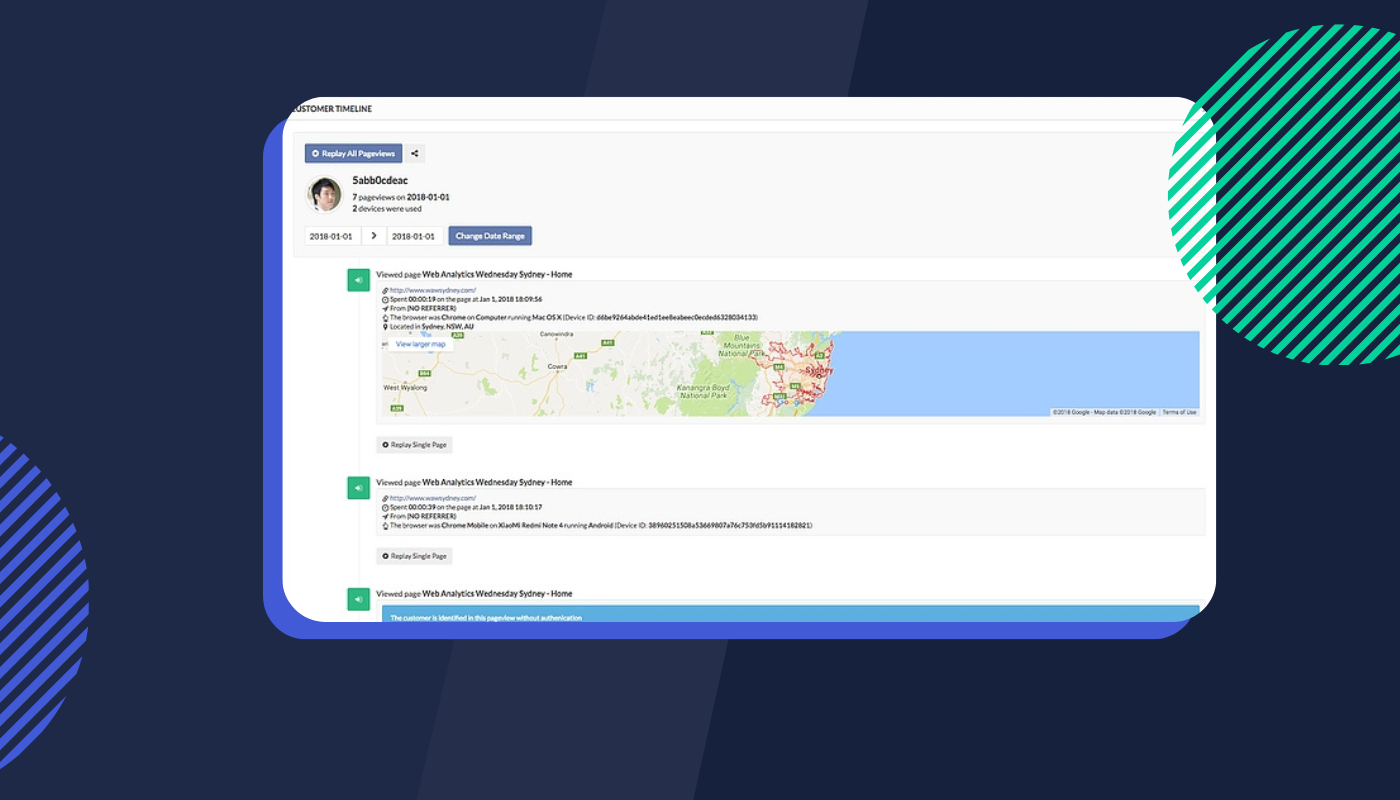Open the end date field 2018-01-01

coord(413,234)
